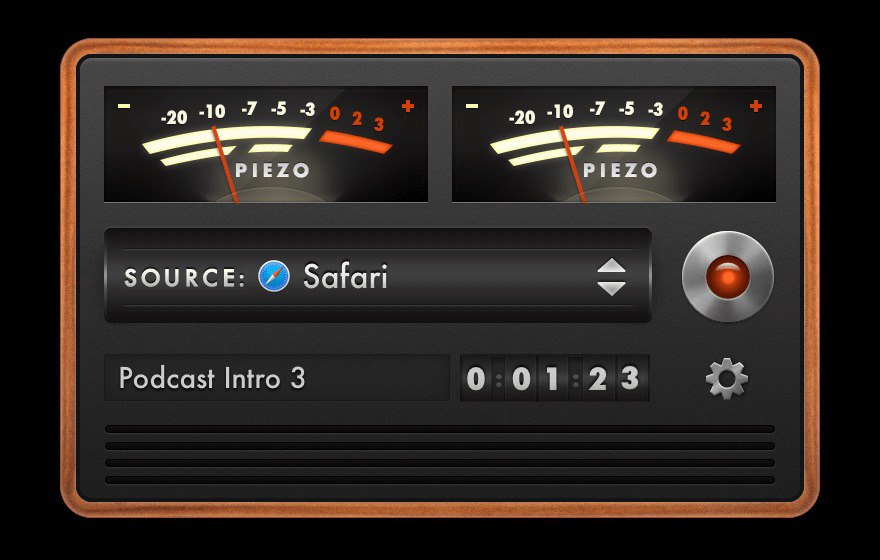Screen dimensions: 880x560
Task: Click the left meter's red needle
Action: (224, 164)
